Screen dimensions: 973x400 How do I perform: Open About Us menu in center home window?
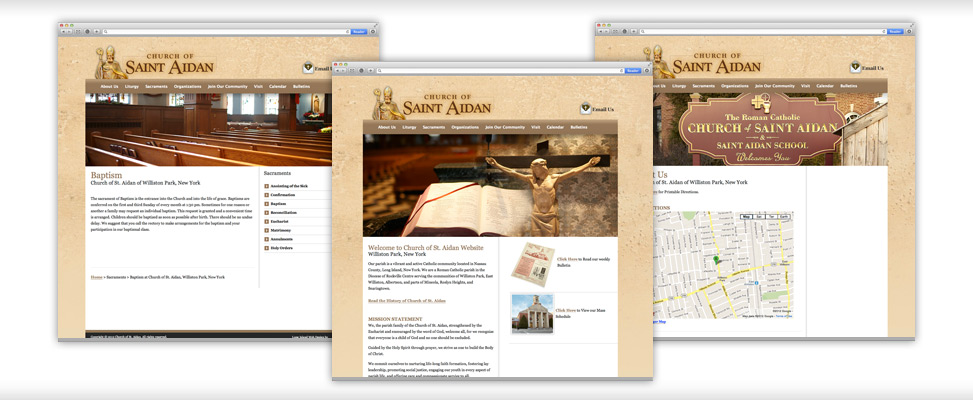pos(387,127)
